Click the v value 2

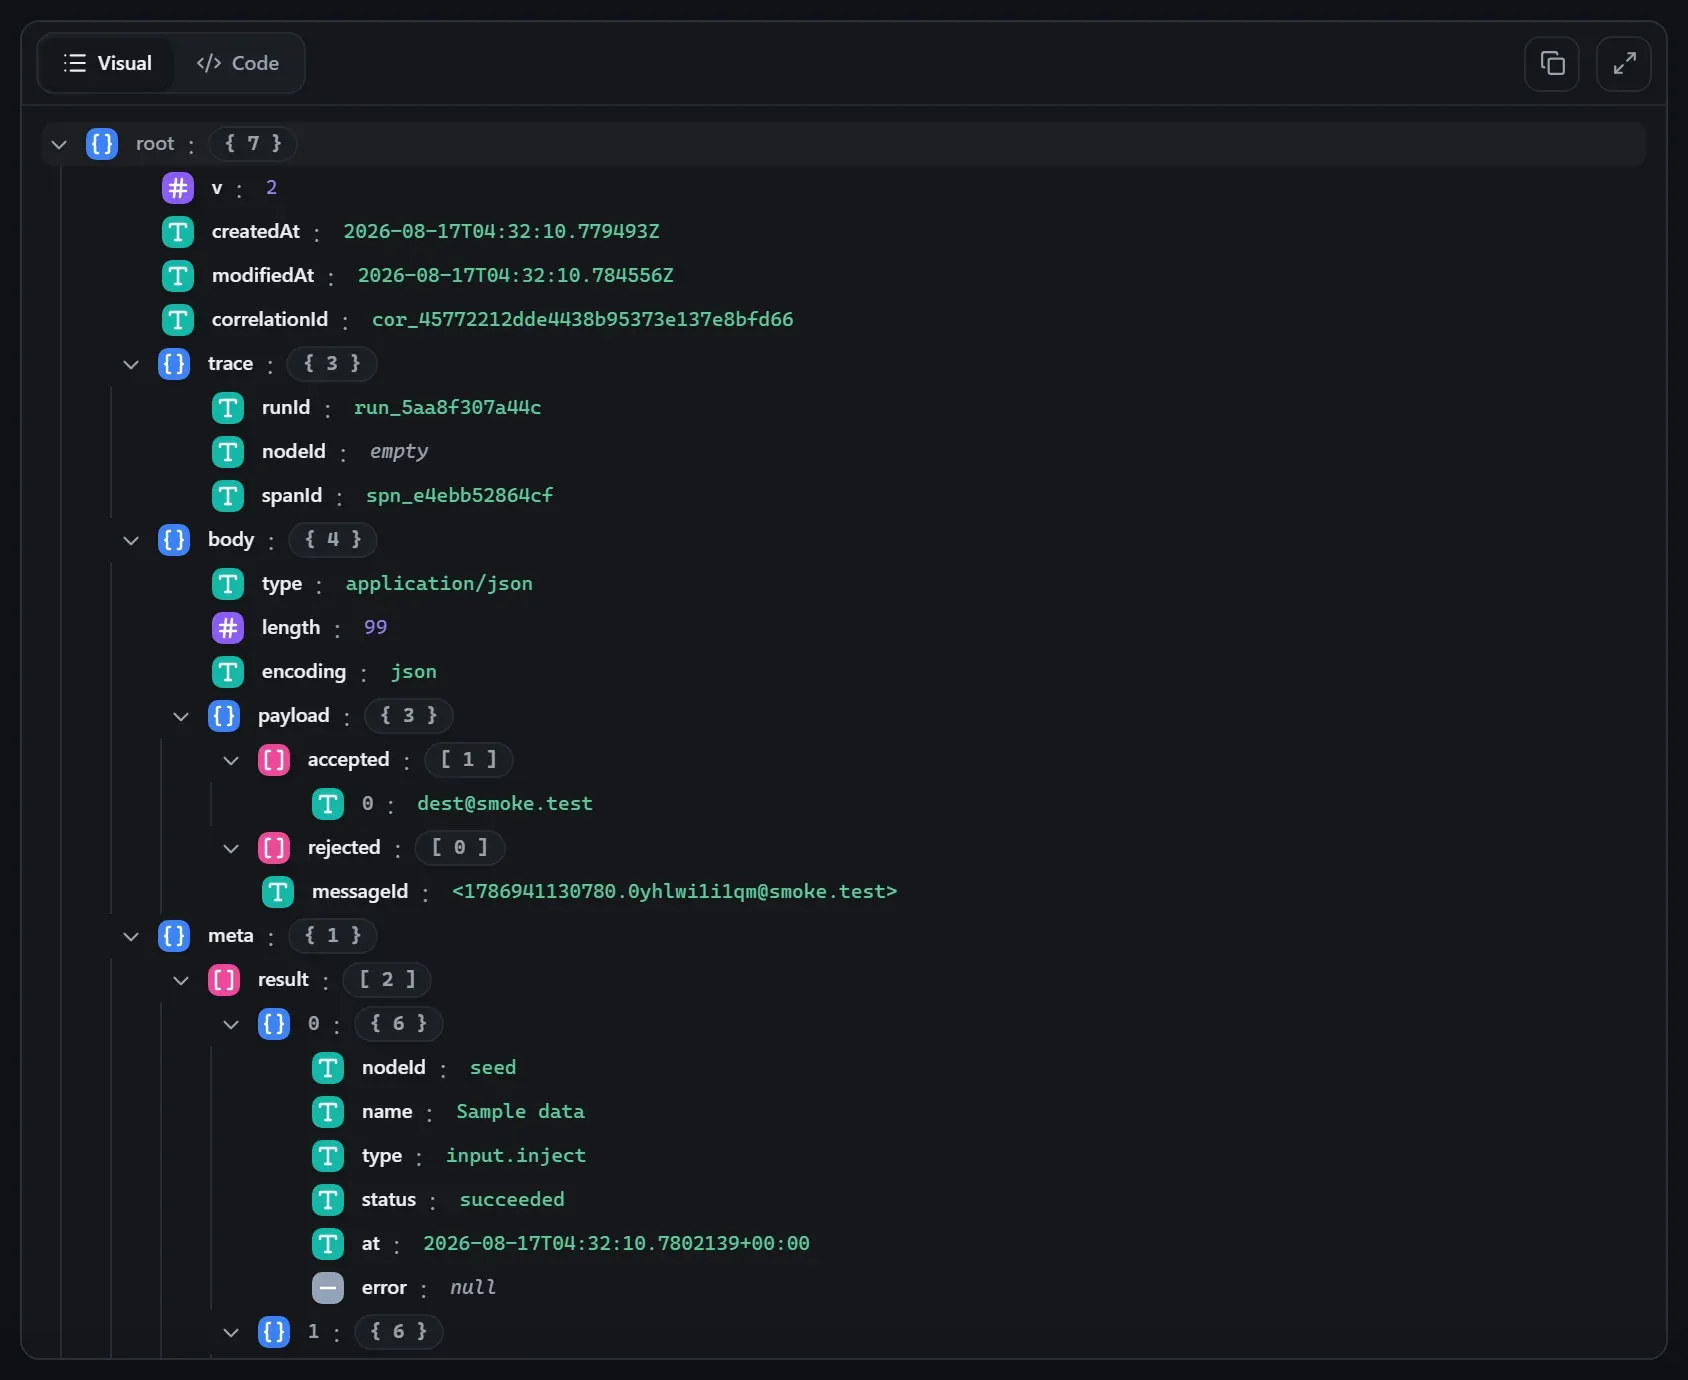pyautogui.click(x=271, y=188)
